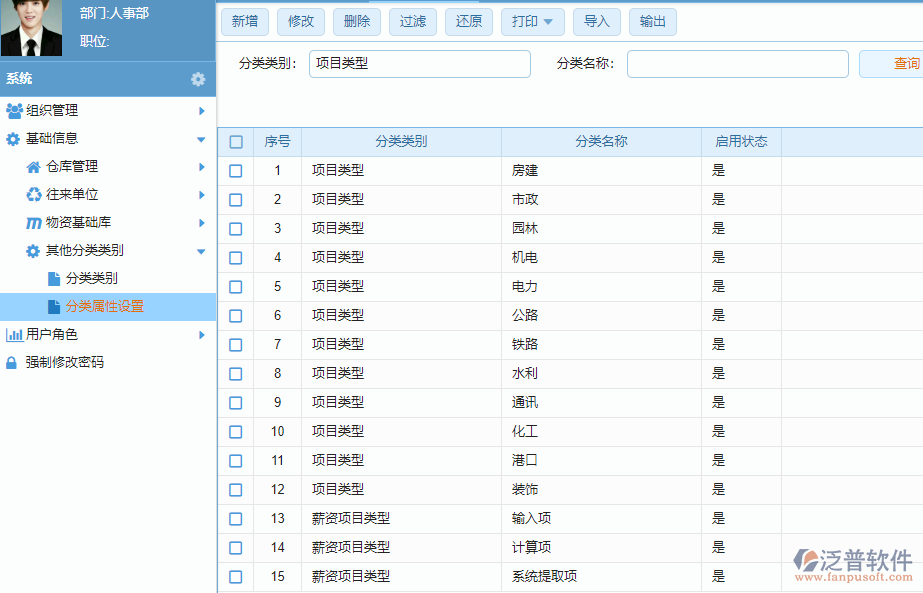Click the 往来单位 circular icon
The width and height of the screenshot is (923, 593).
coord(34,195)
